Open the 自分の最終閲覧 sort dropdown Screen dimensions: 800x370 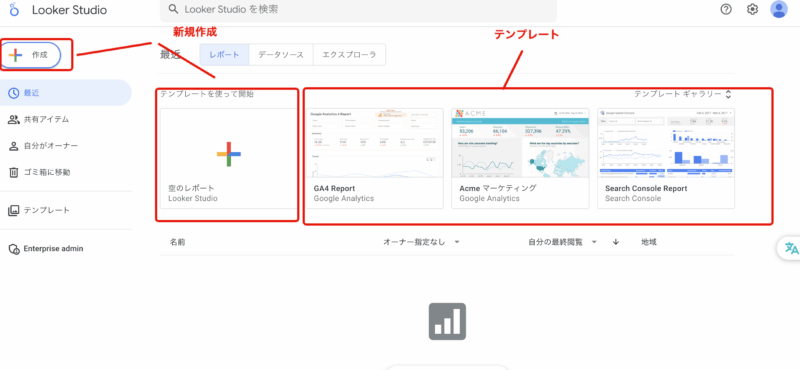[563, 242]
